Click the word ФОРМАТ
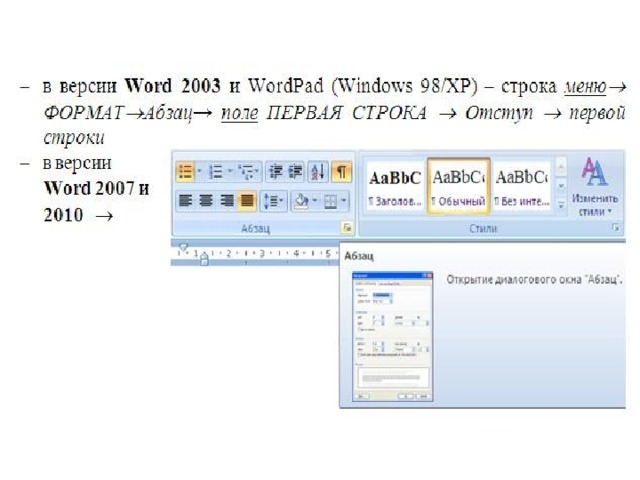 pos(84,113)
